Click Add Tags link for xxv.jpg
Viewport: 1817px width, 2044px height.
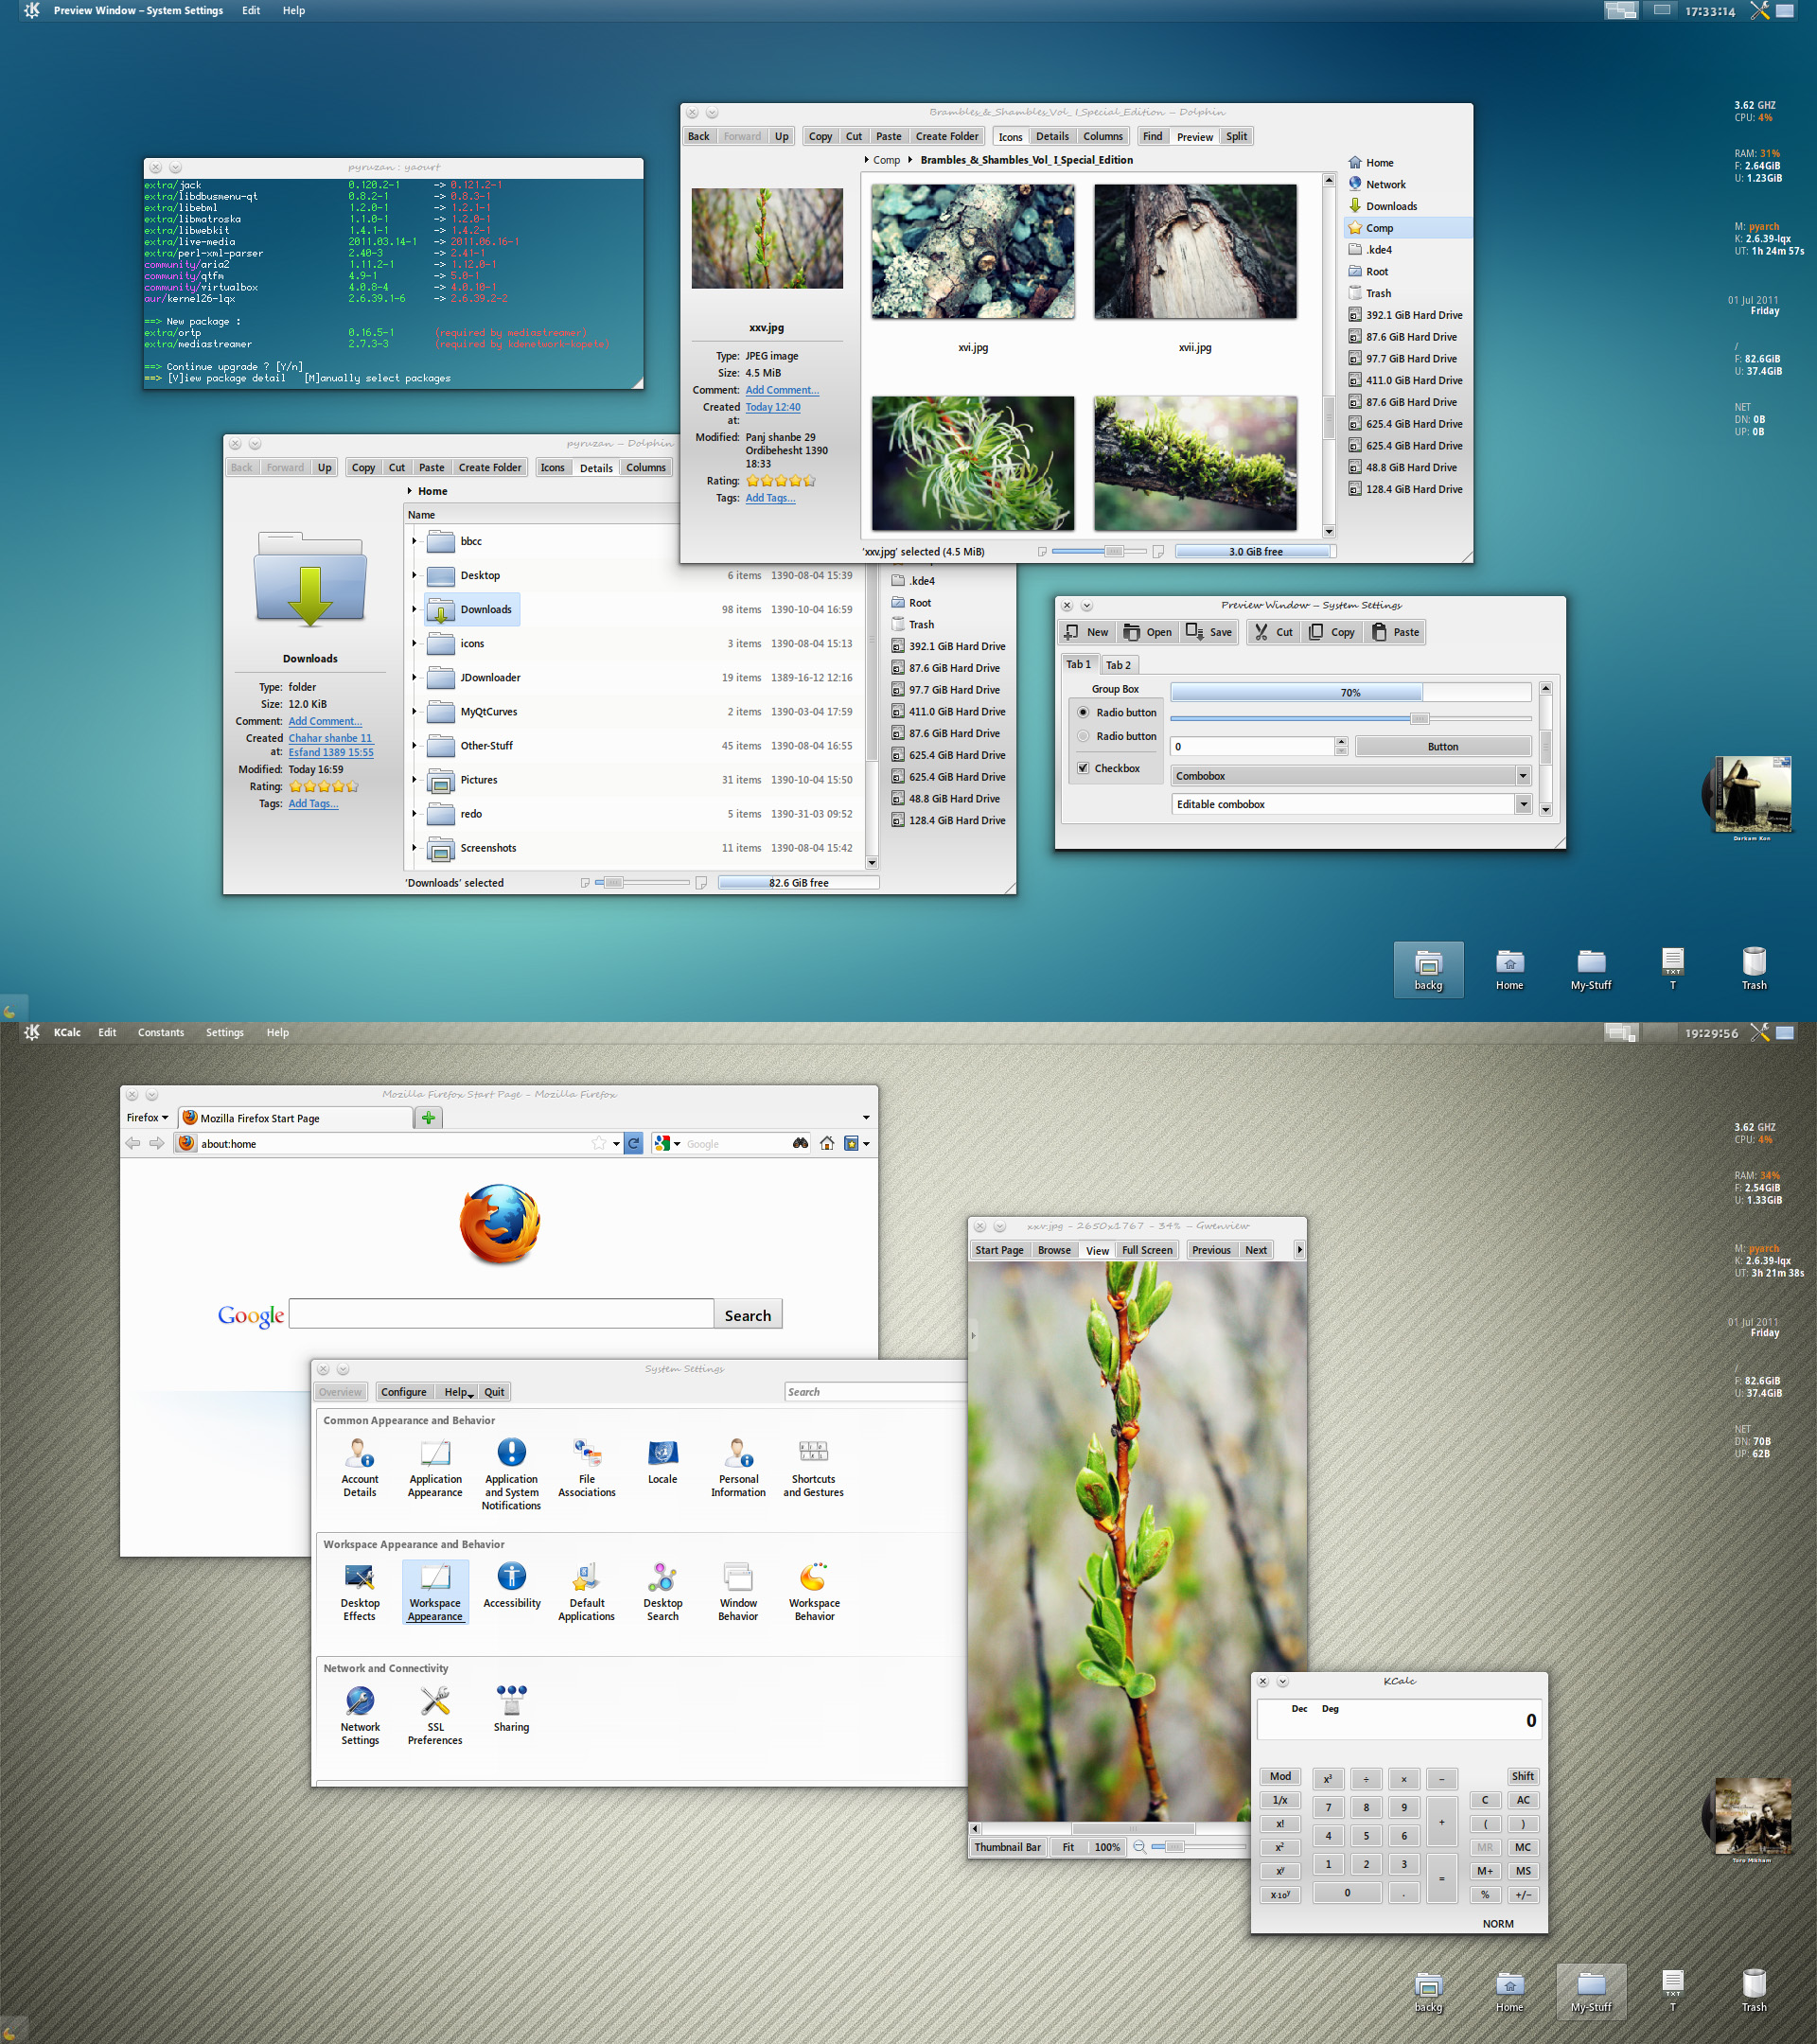coord(770,498)
